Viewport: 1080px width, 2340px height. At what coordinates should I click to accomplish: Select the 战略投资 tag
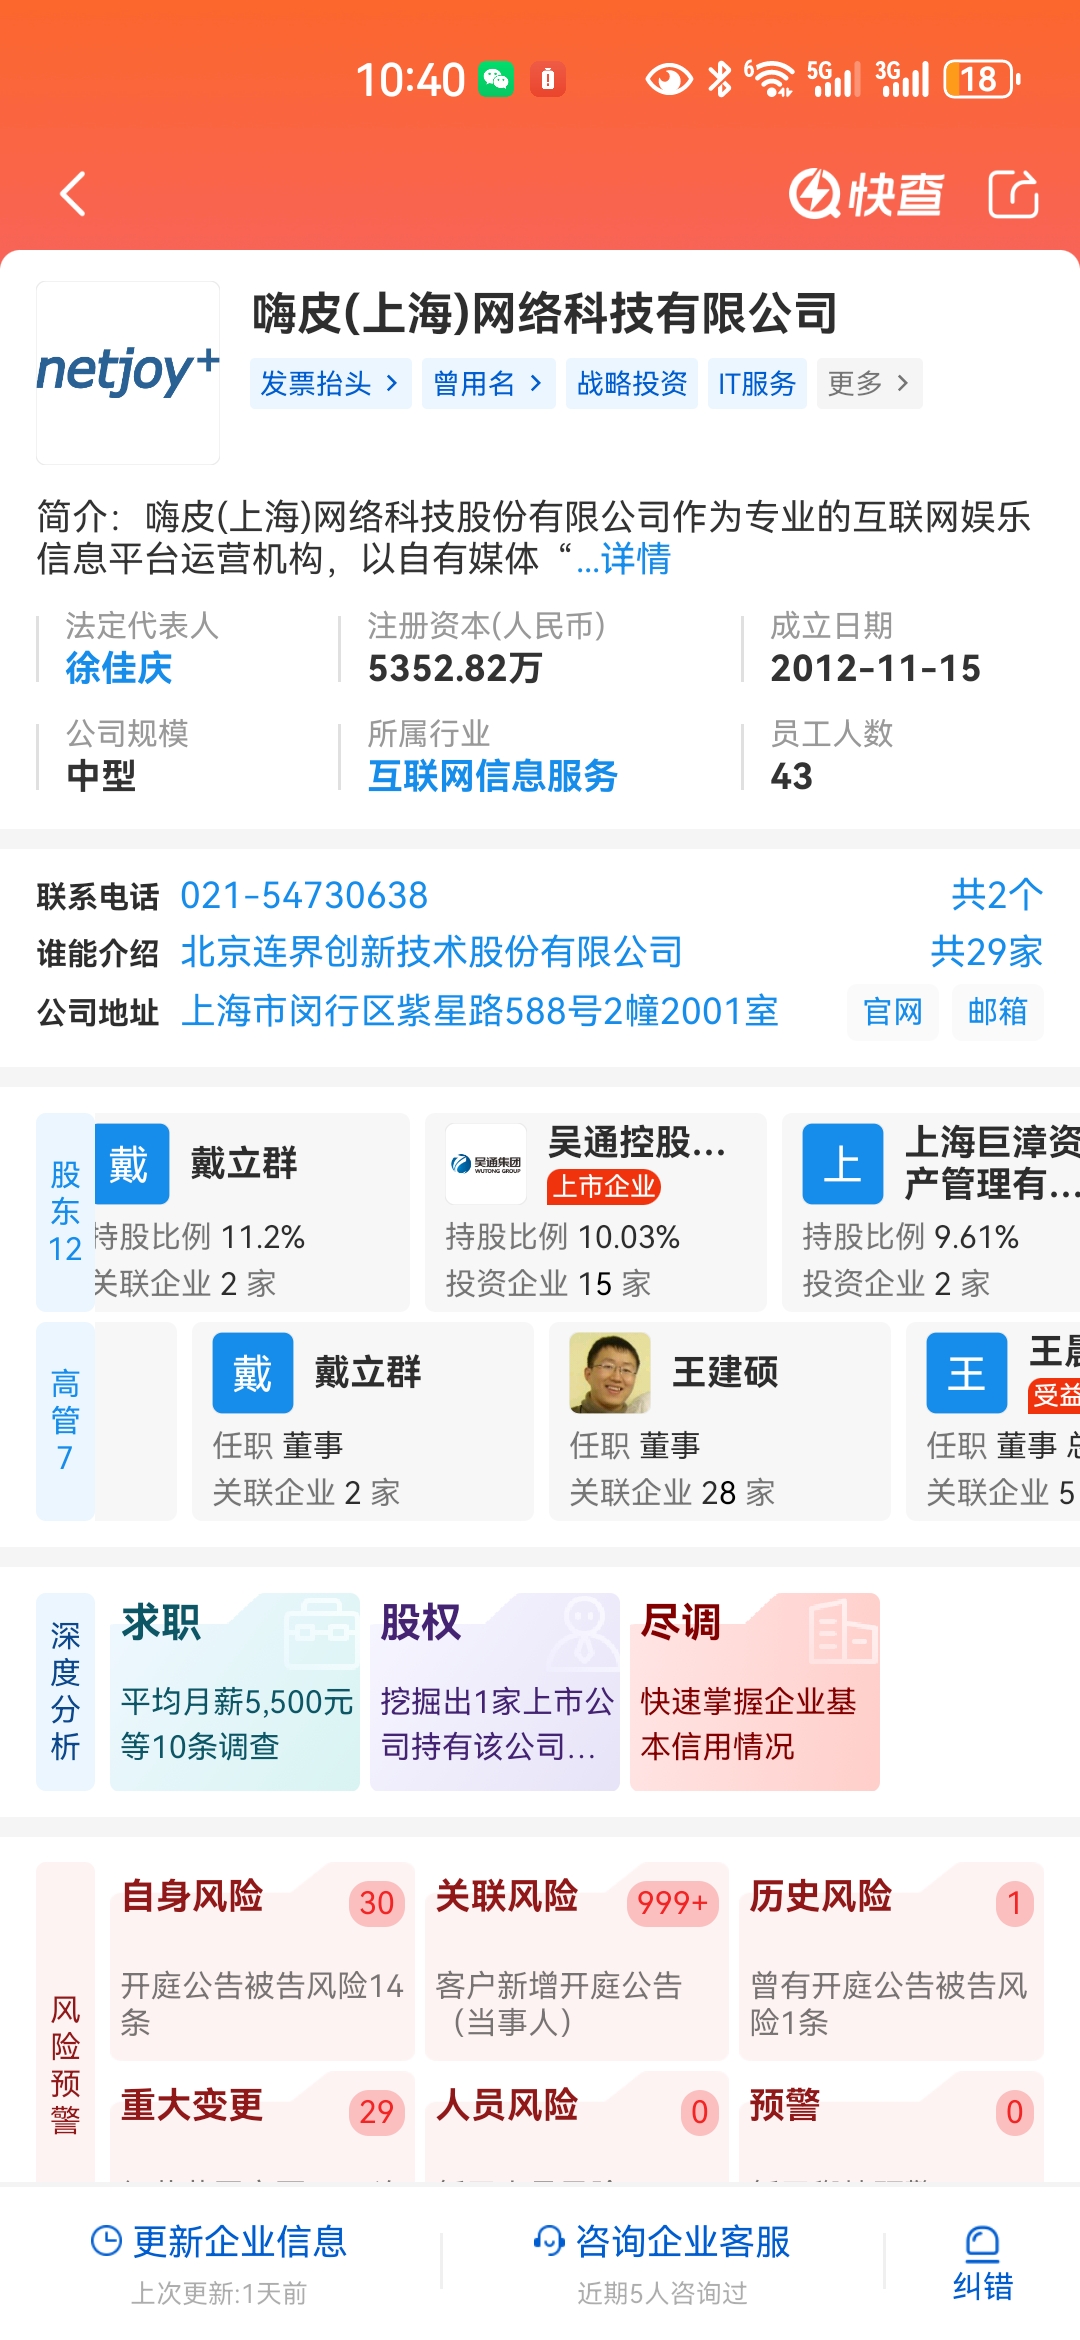632,384
